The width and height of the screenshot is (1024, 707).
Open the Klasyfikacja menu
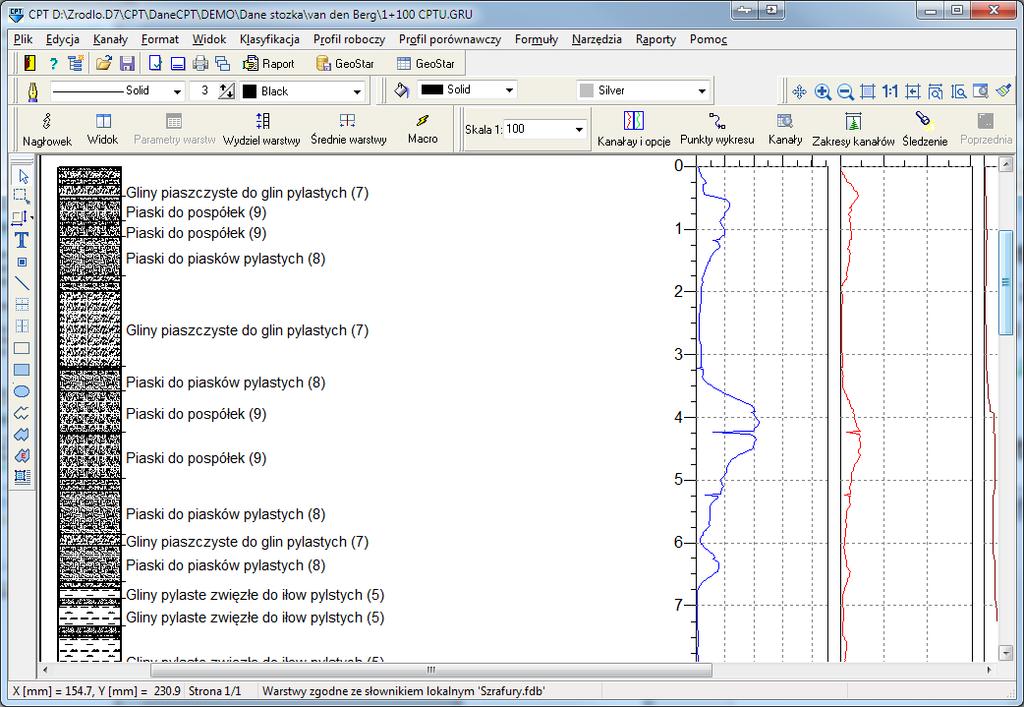point(270,39)
